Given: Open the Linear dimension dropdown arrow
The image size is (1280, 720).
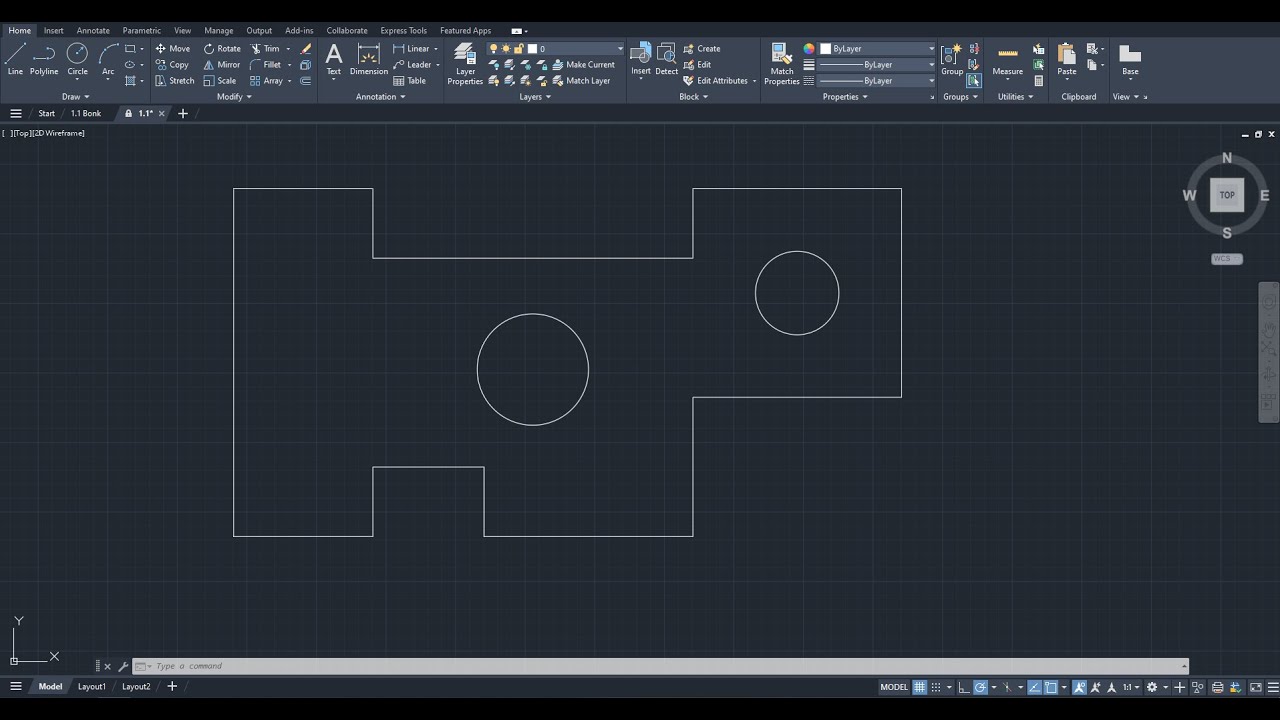Looking at the screenshot, I should tap(436, 48).
